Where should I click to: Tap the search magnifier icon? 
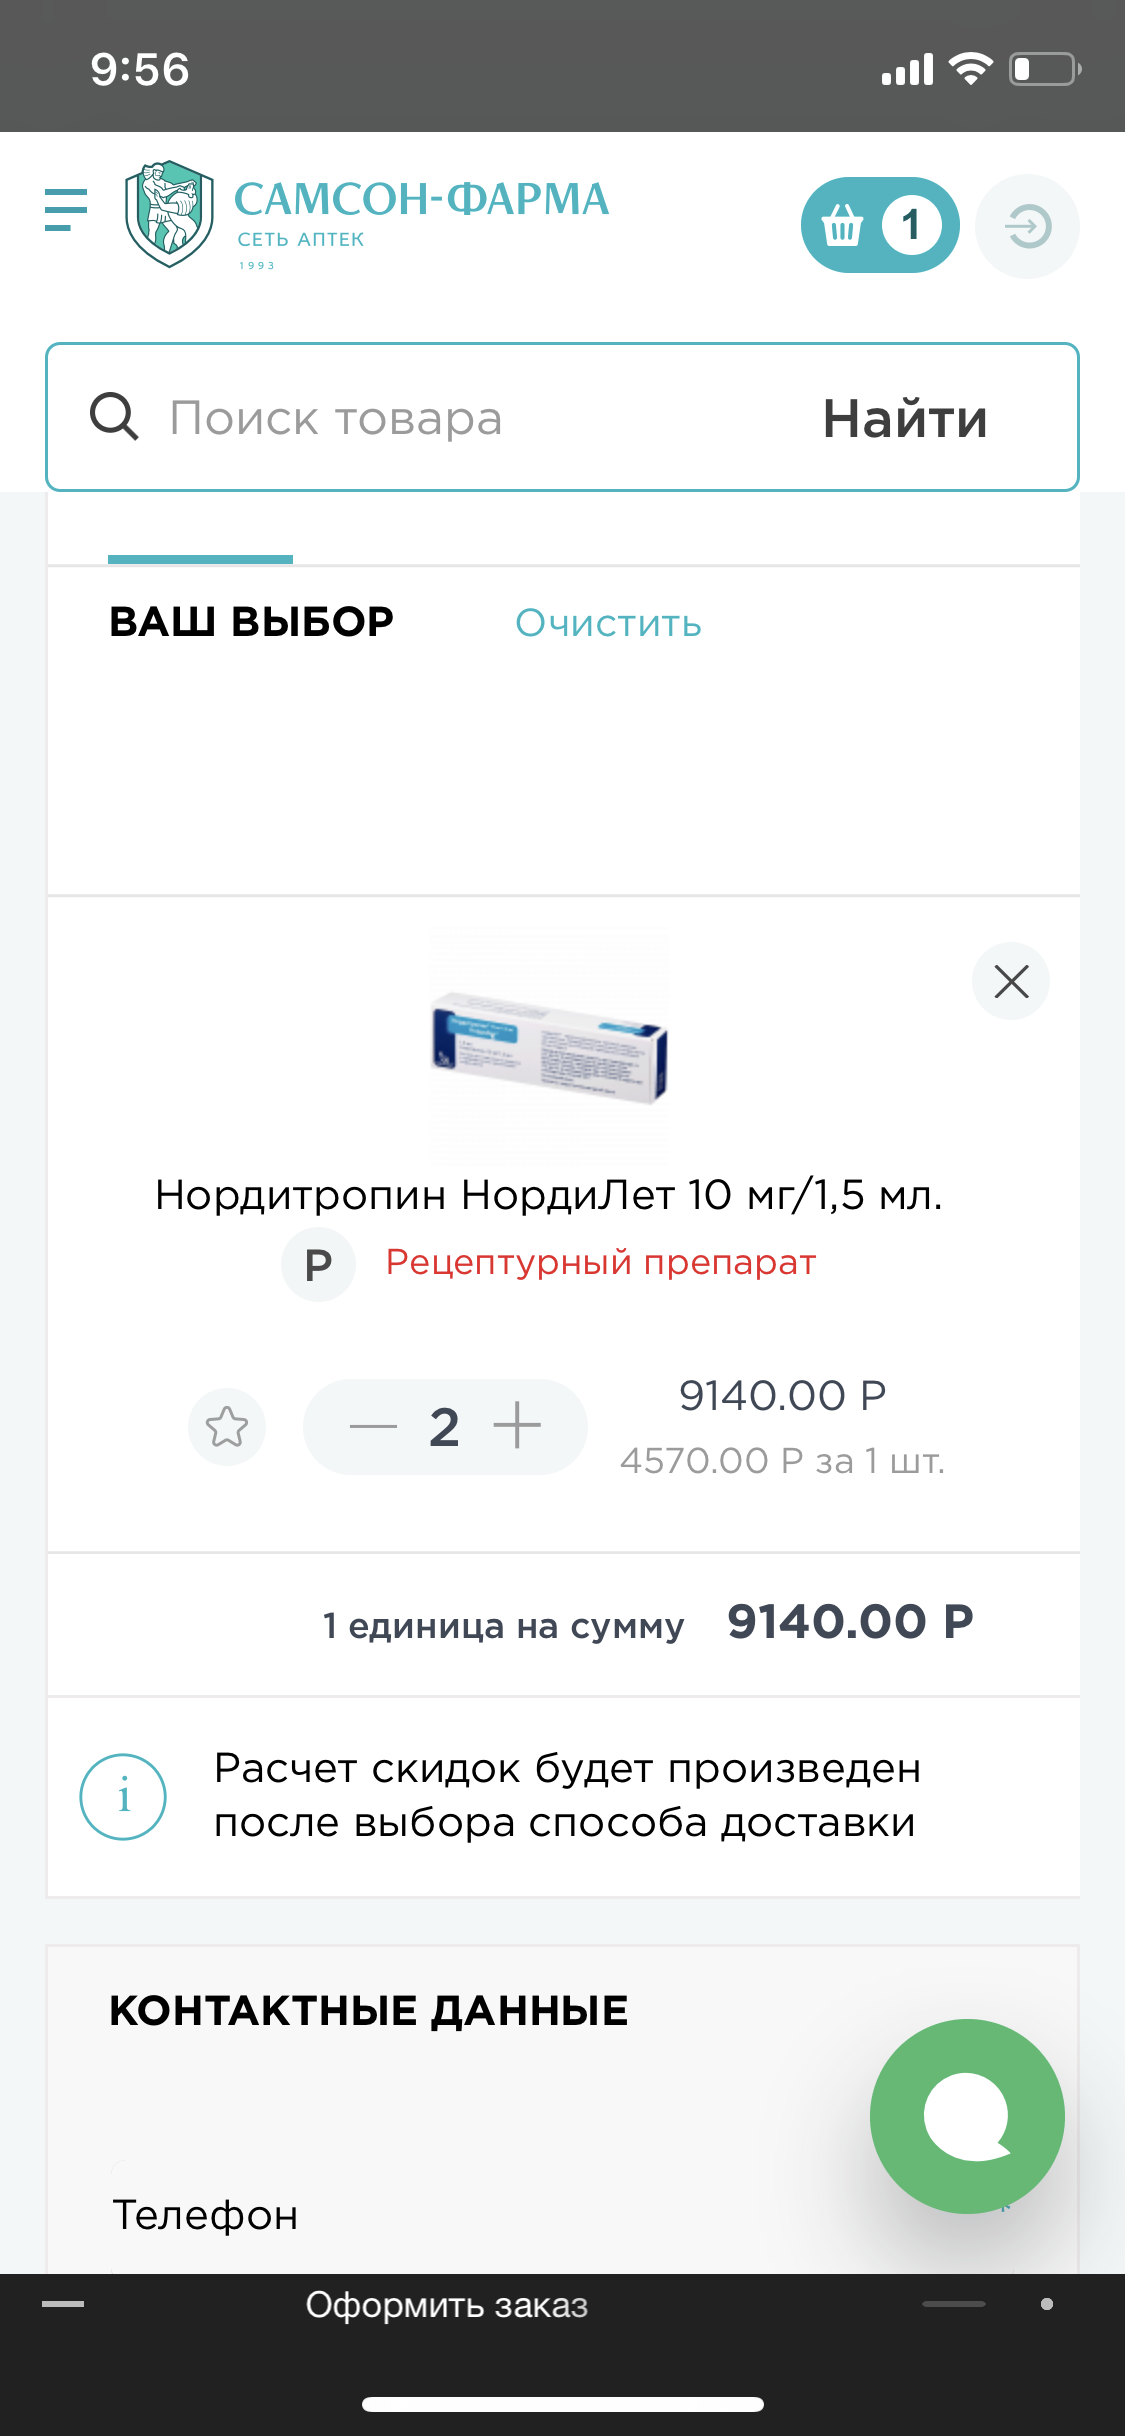pos(114,417)
